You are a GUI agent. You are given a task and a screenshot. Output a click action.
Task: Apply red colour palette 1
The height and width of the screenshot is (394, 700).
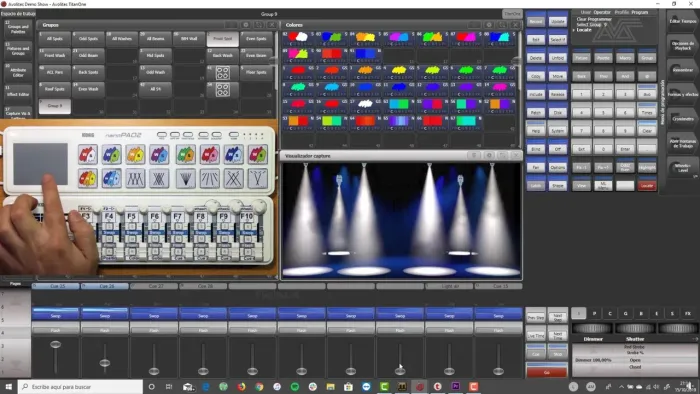[298, 72]
